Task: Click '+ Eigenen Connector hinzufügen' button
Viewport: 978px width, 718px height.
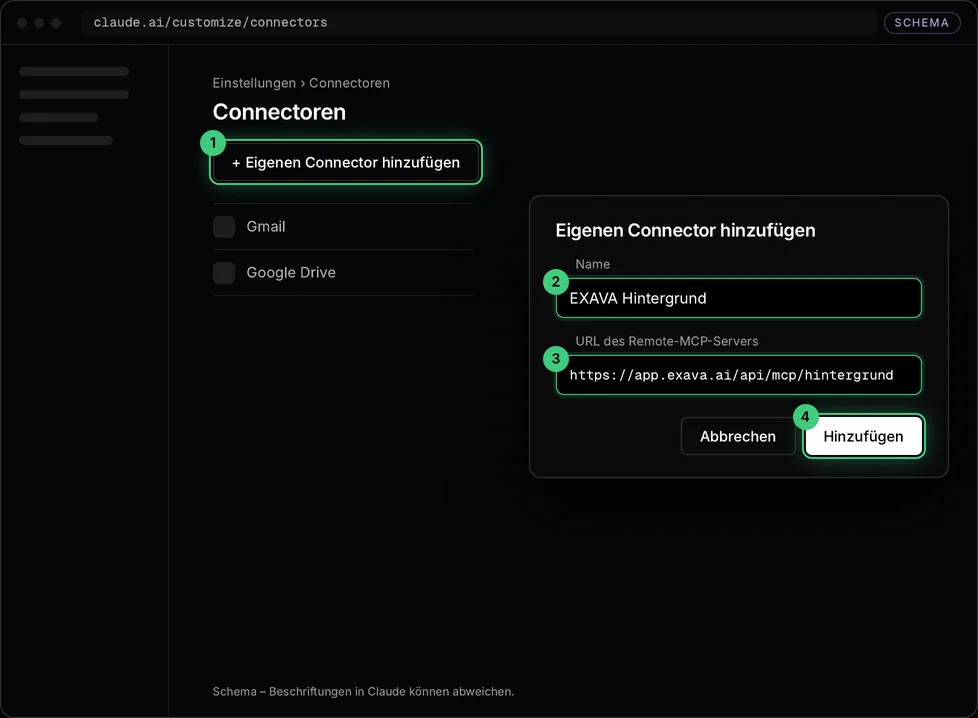Action: (346, 162)
